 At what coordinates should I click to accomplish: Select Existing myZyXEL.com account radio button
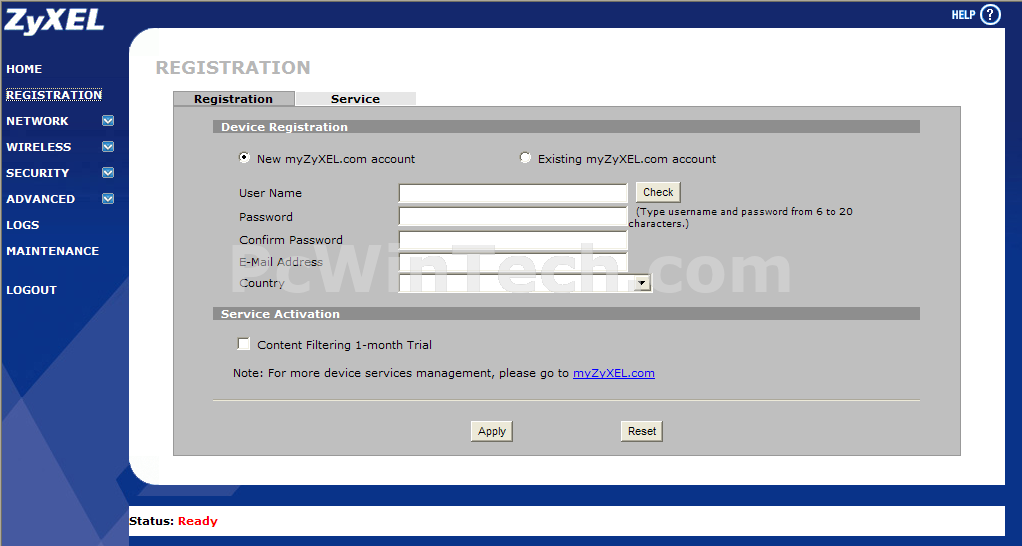525,158
